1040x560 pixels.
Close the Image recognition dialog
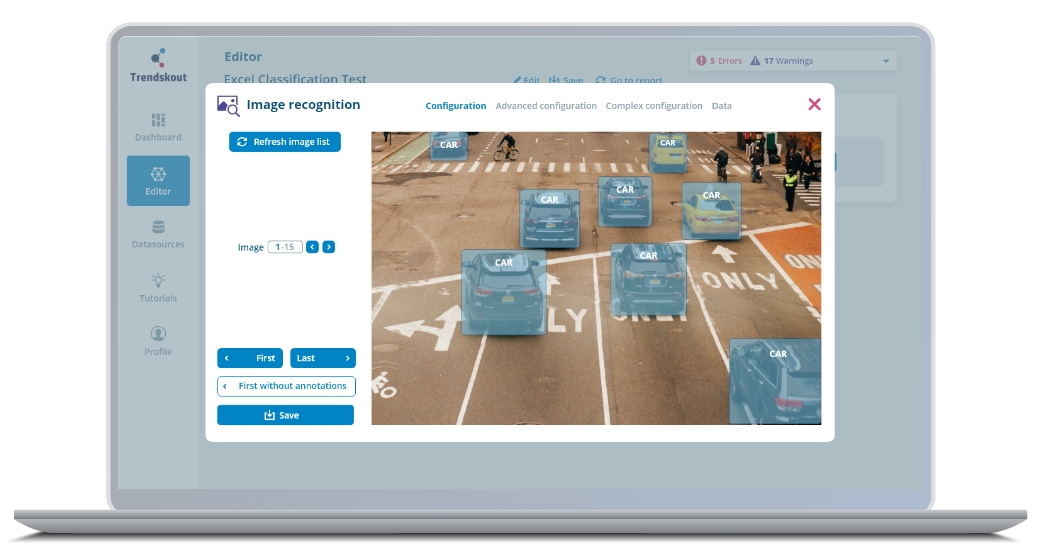(814, 104)
